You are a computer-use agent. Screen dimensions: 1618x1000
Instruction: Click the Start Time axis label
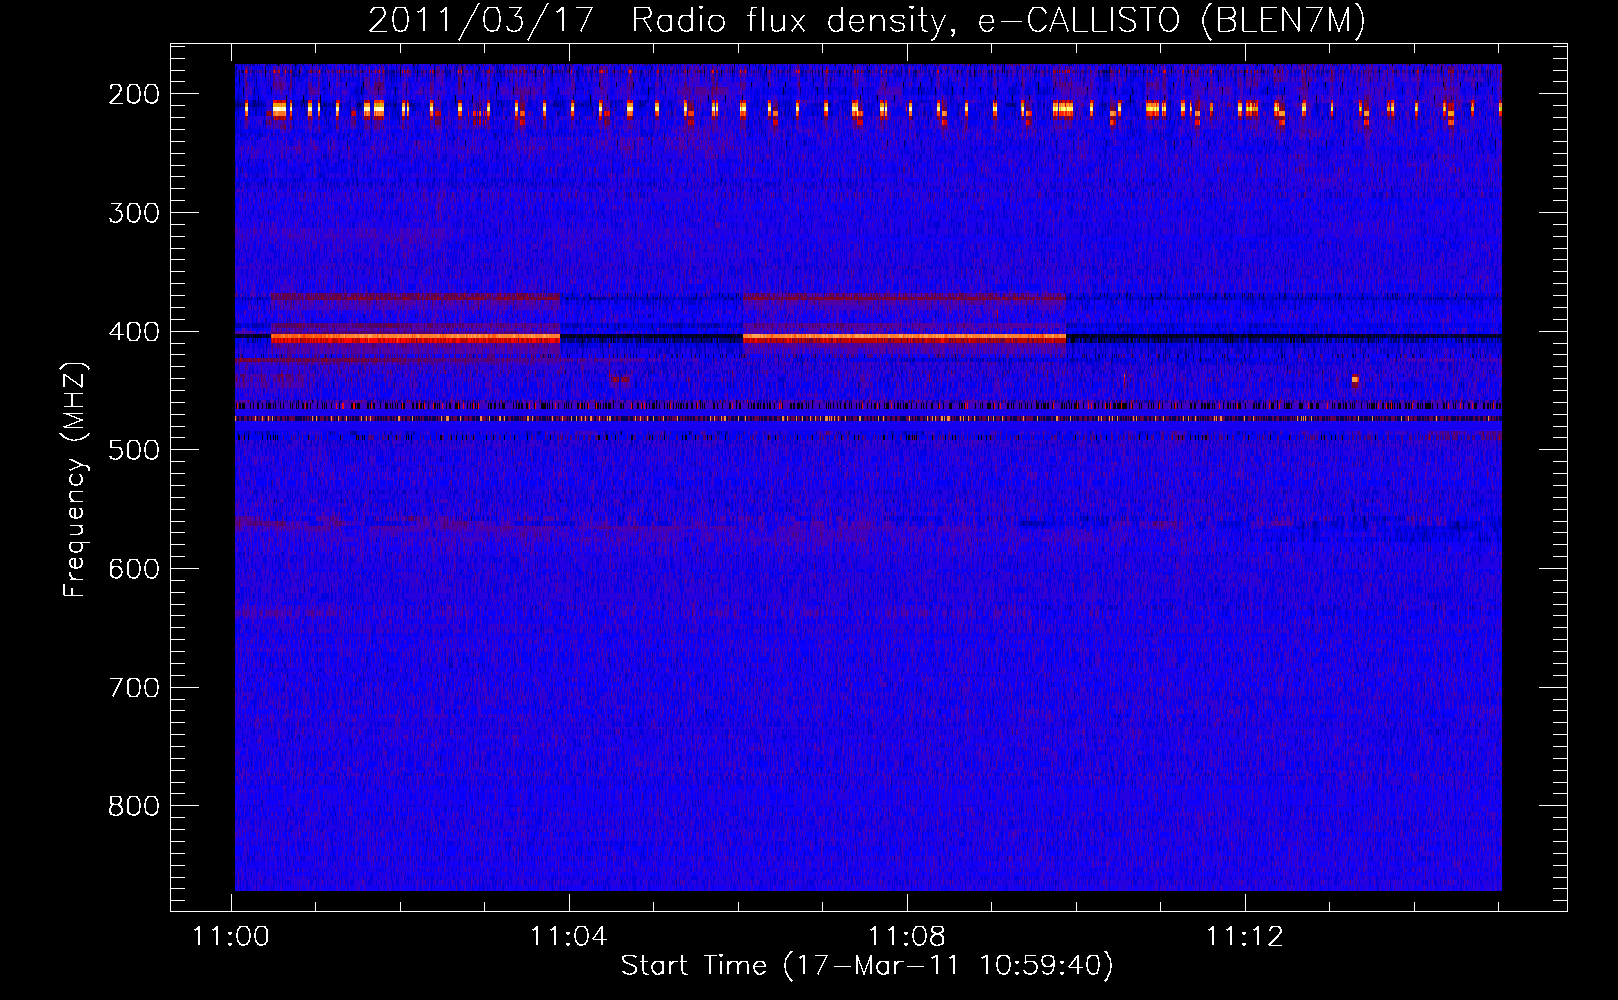[x=867, y=965]
